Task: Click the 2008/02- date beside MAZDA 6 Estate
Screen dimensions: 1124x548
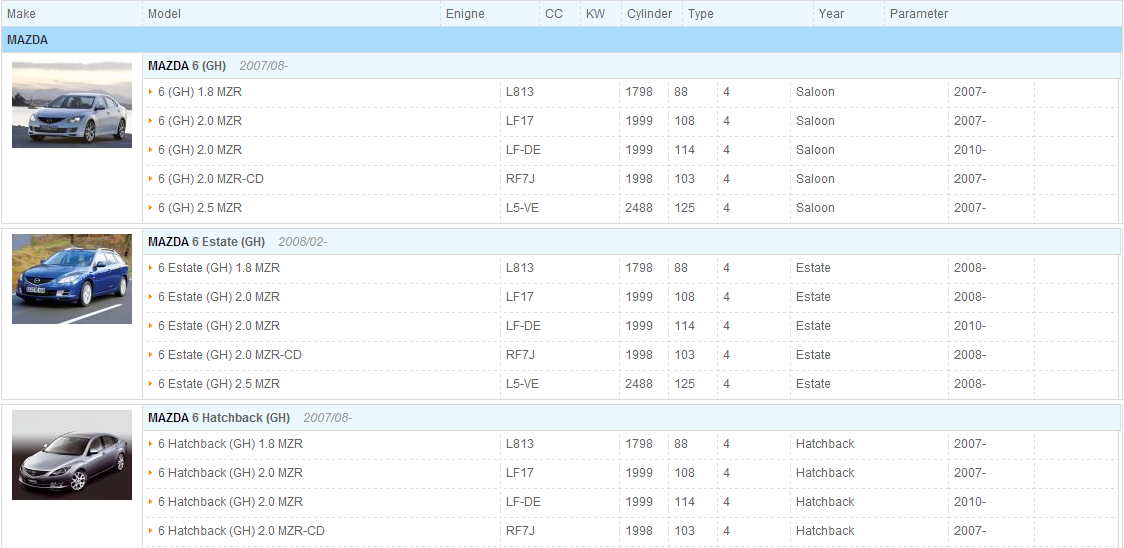Action: (x=303, y=242)
